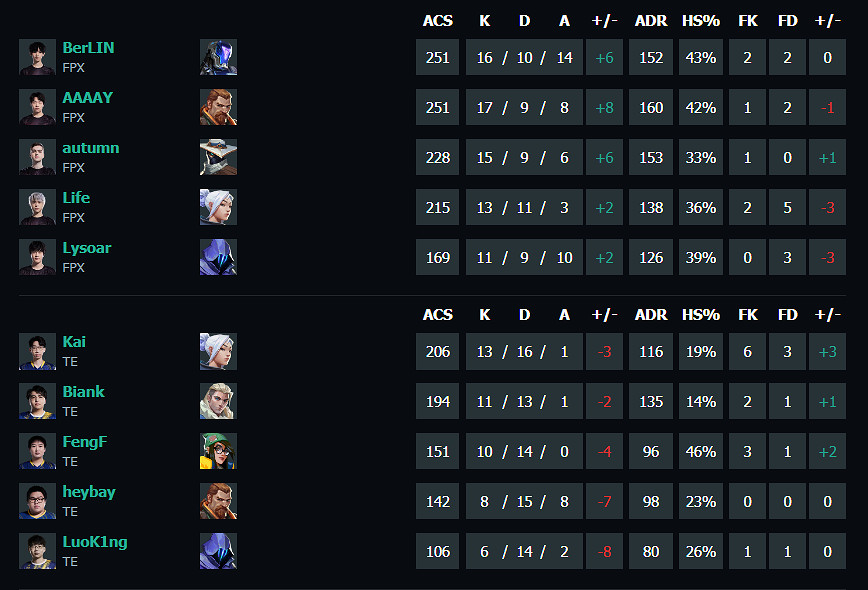Click Lysoar's Omen agent icon
The image size is (868, 590).
click(x=218, y=257)
